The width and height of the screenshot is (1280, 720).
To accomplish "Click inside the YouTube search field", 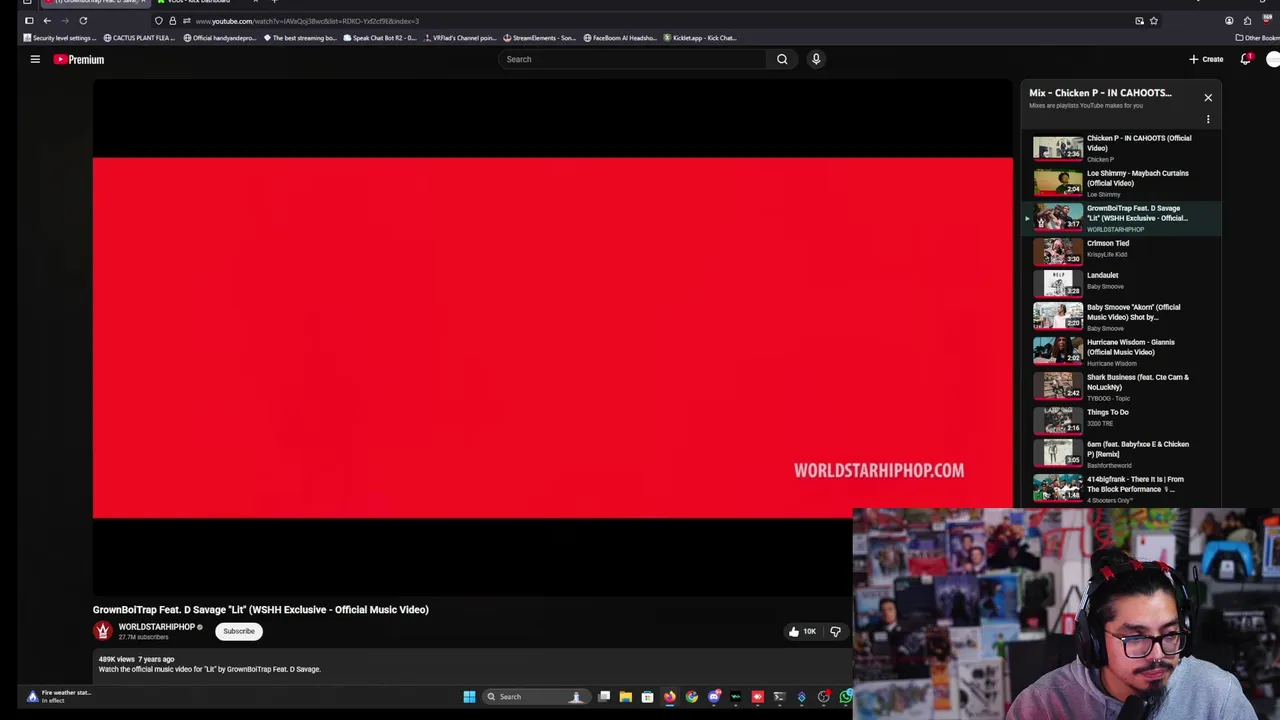I will (x=632, y=59).
